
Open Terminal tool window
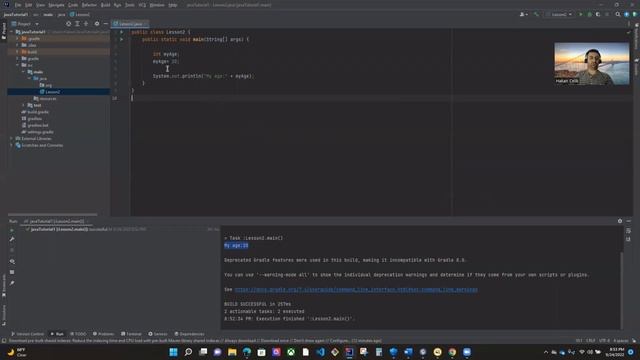point(131,334)
